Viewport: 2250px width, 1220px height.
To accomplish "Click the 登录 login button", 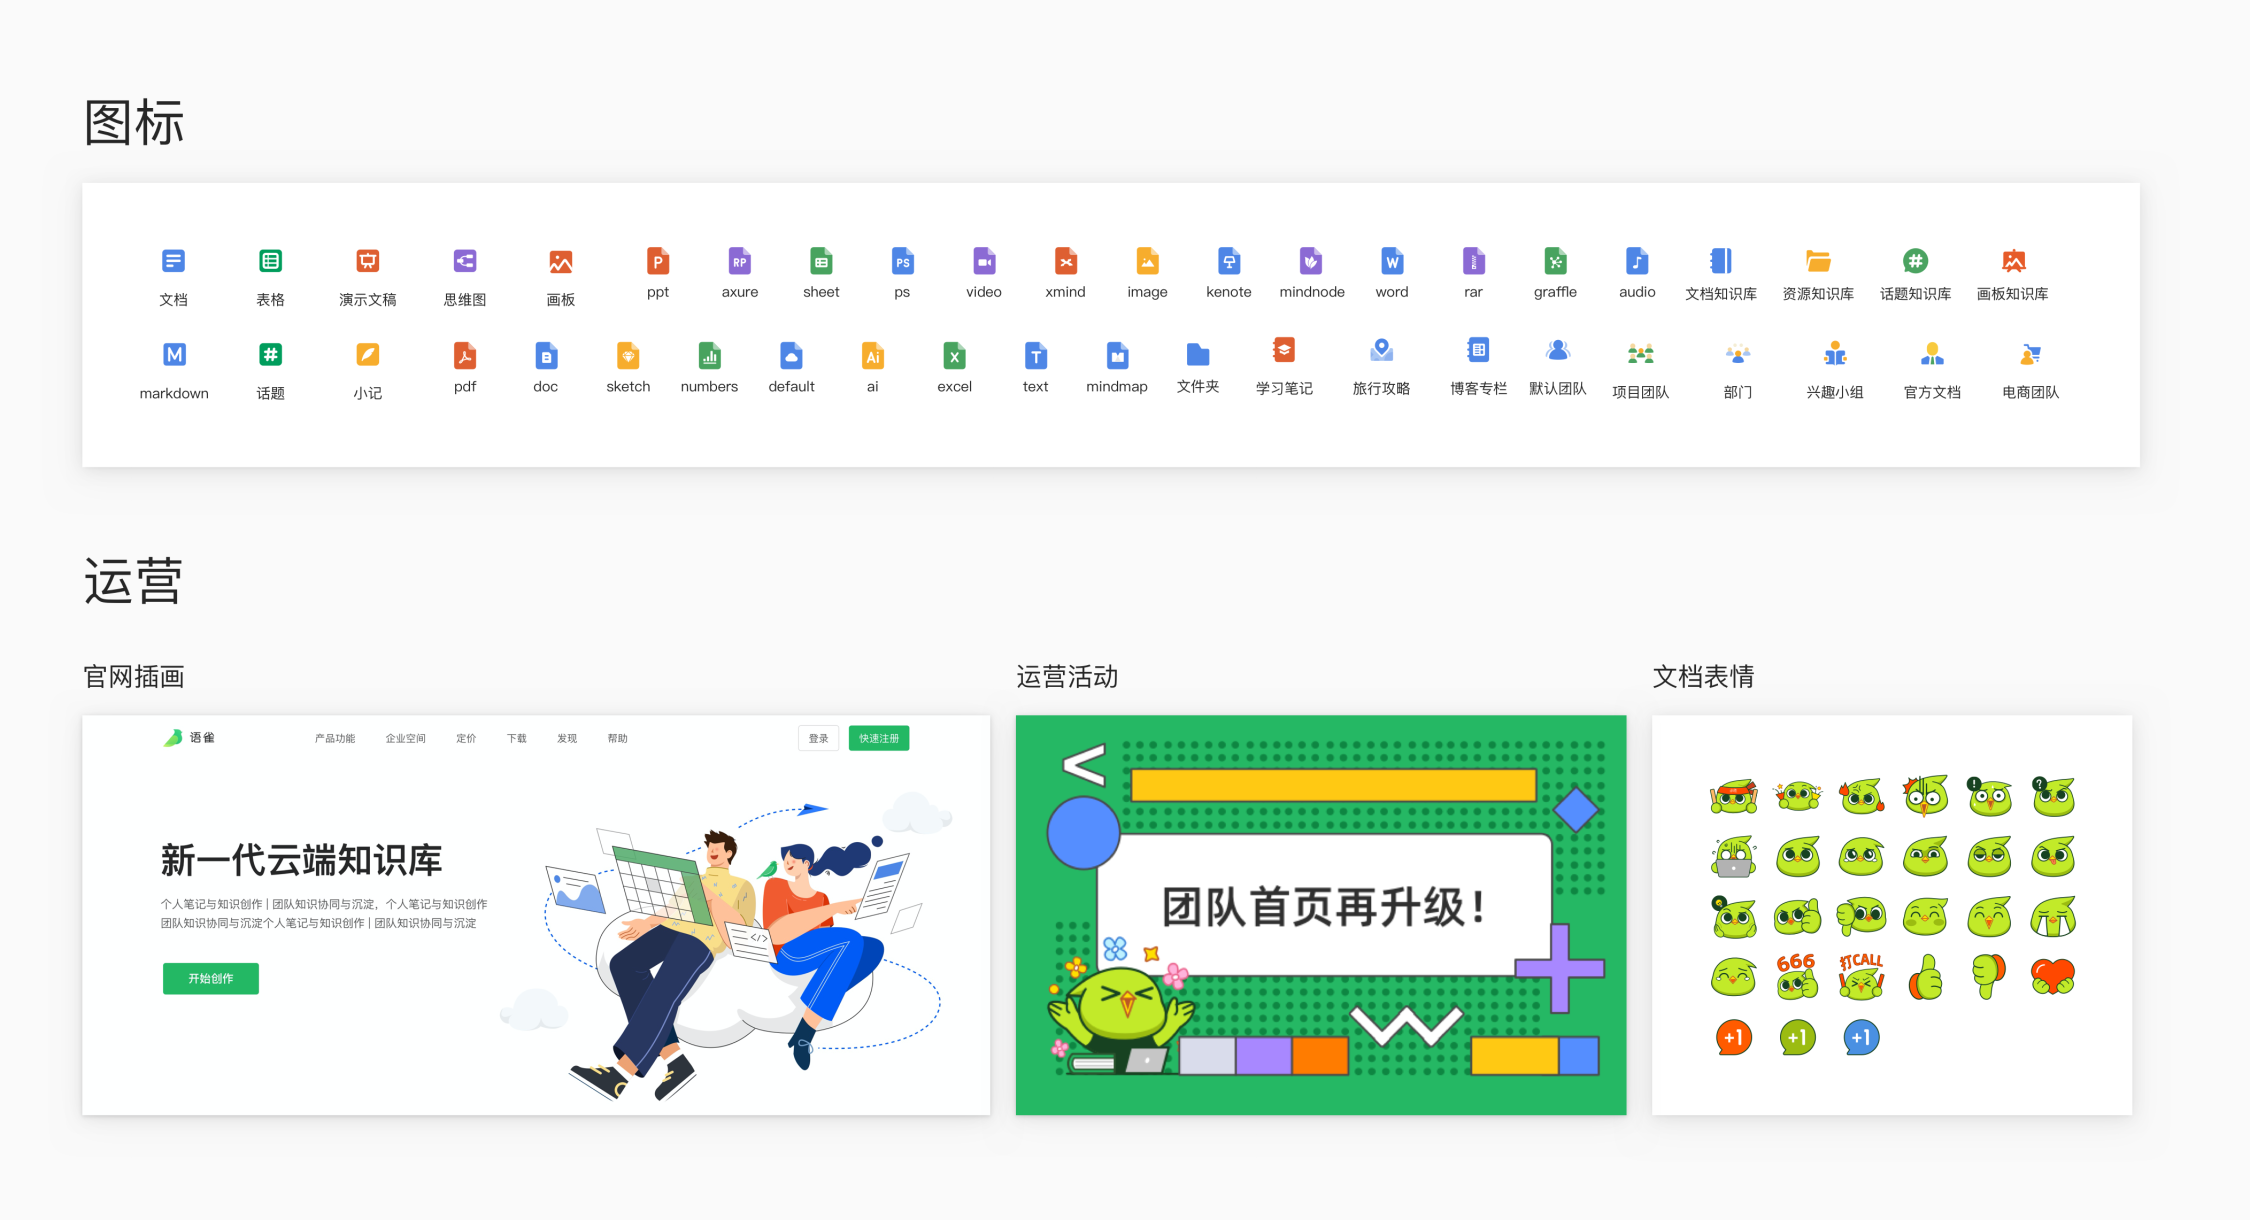I will pyautogui.click(x=818, y=739).
